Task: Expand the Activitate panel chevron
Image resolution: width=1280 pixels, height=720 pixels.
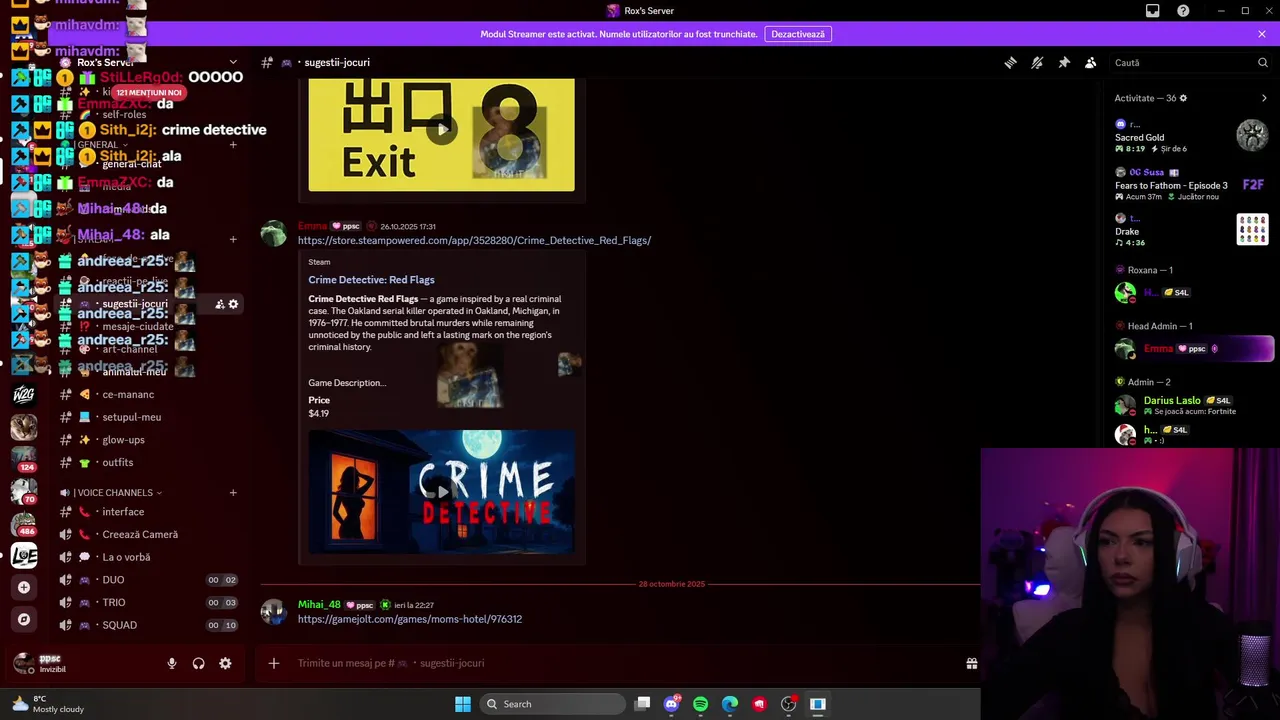Action: coord(1264,98)
